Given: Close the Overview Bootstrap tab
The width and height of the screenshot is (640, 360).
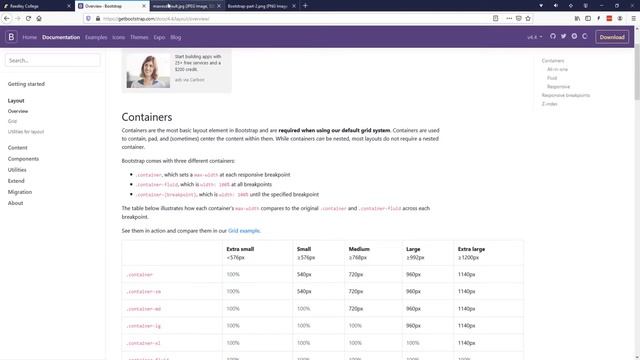Looking at the screenshot, I should 144,6.
